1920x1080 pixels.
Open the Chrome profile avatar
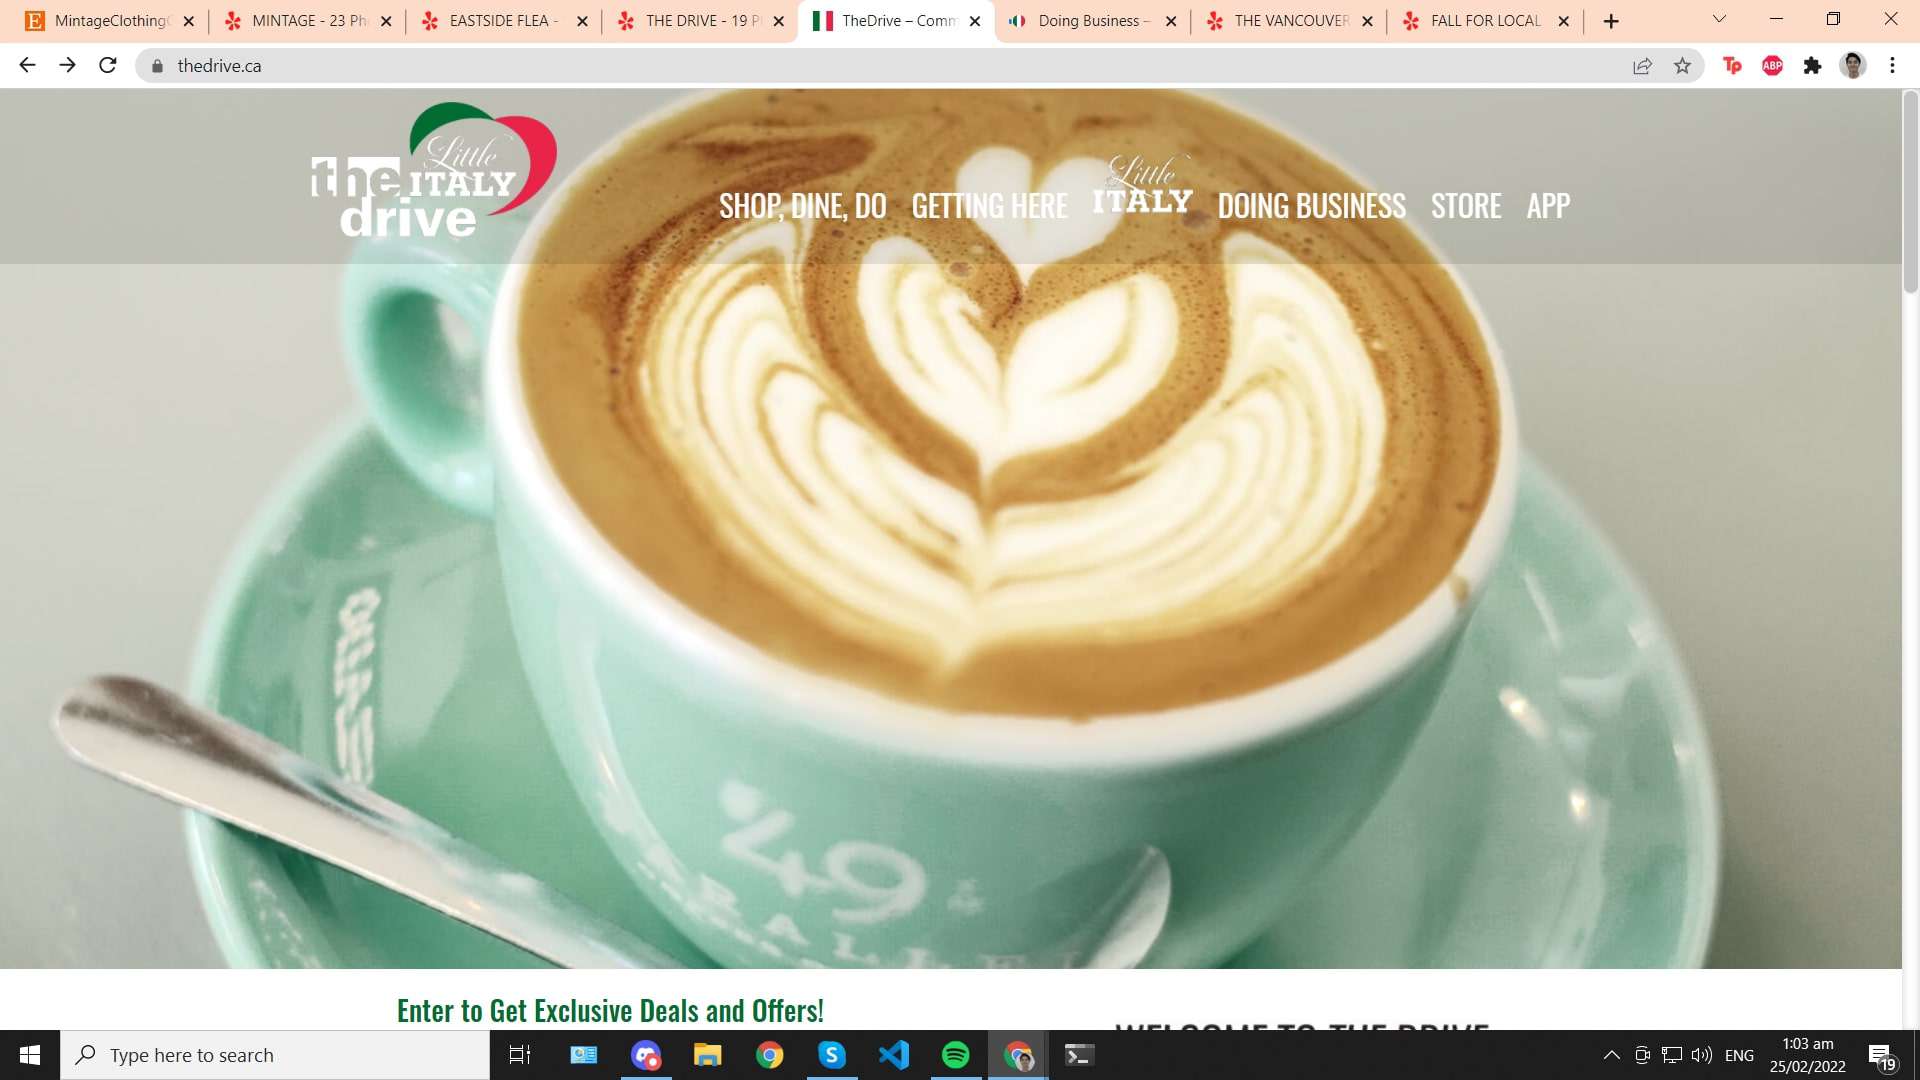(1853, 66)
